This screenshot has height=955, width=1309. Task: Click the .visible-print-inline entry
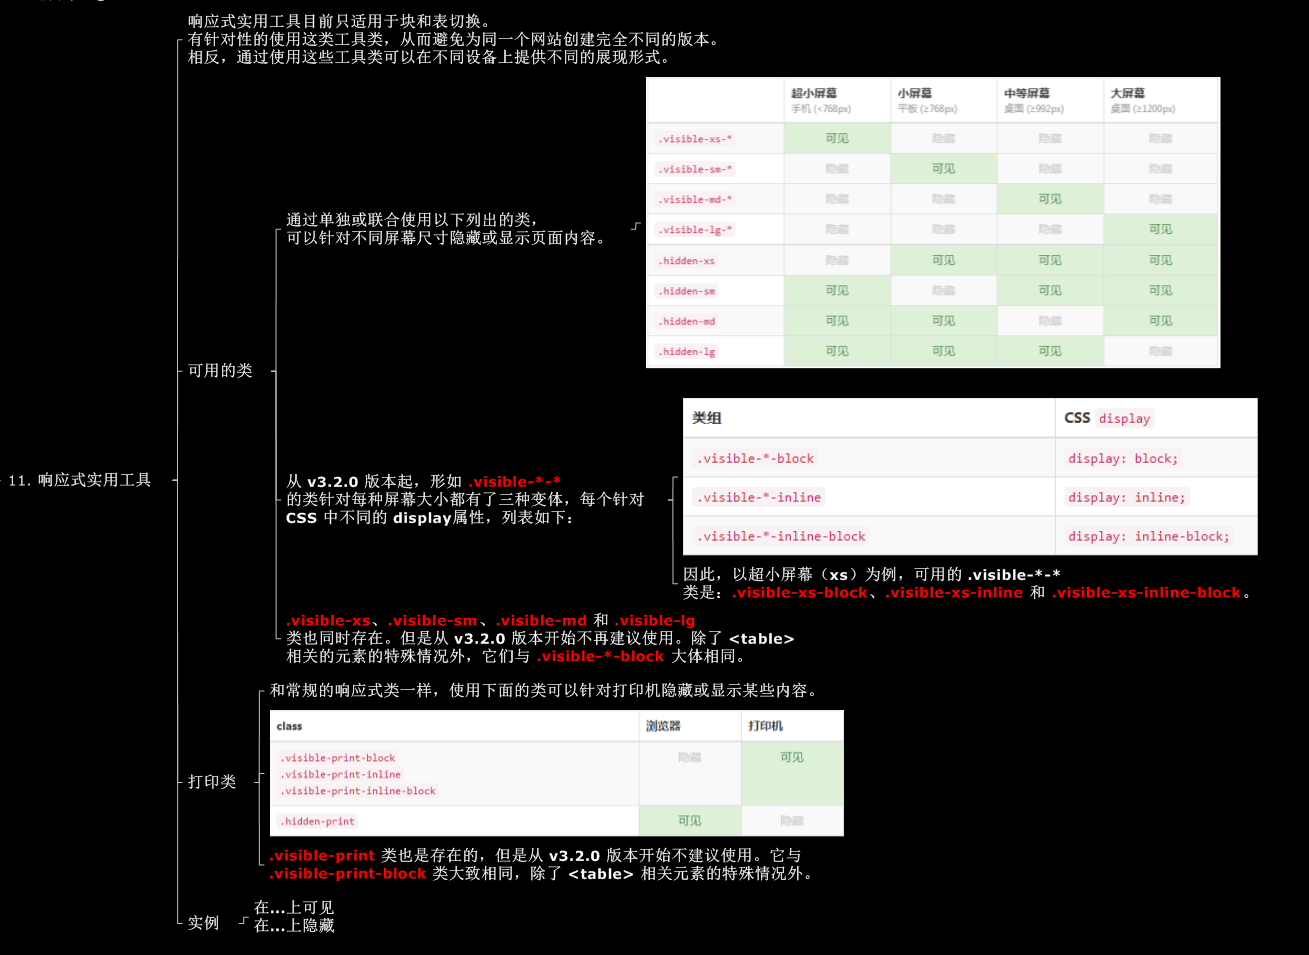[340, 774]
